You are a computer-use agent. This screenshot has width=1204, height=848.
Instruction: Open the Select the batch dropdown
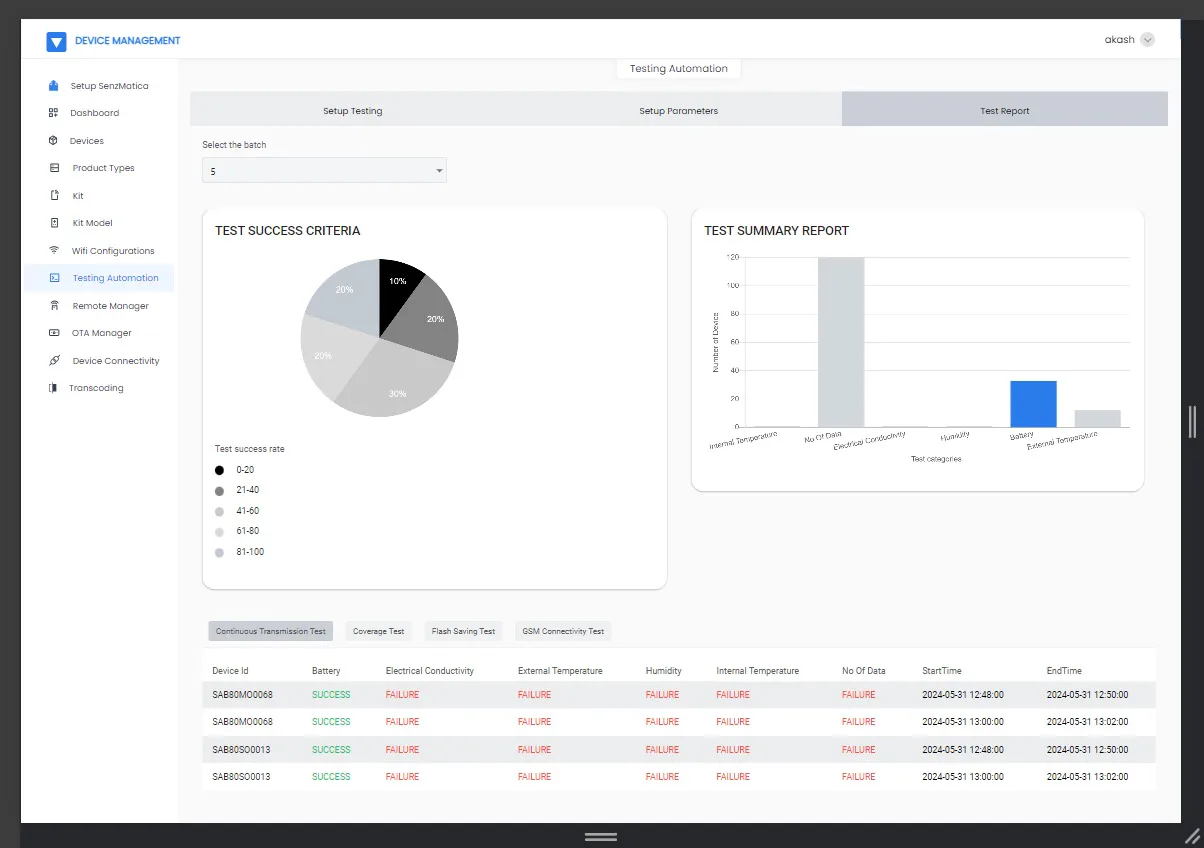coord(324,171)
